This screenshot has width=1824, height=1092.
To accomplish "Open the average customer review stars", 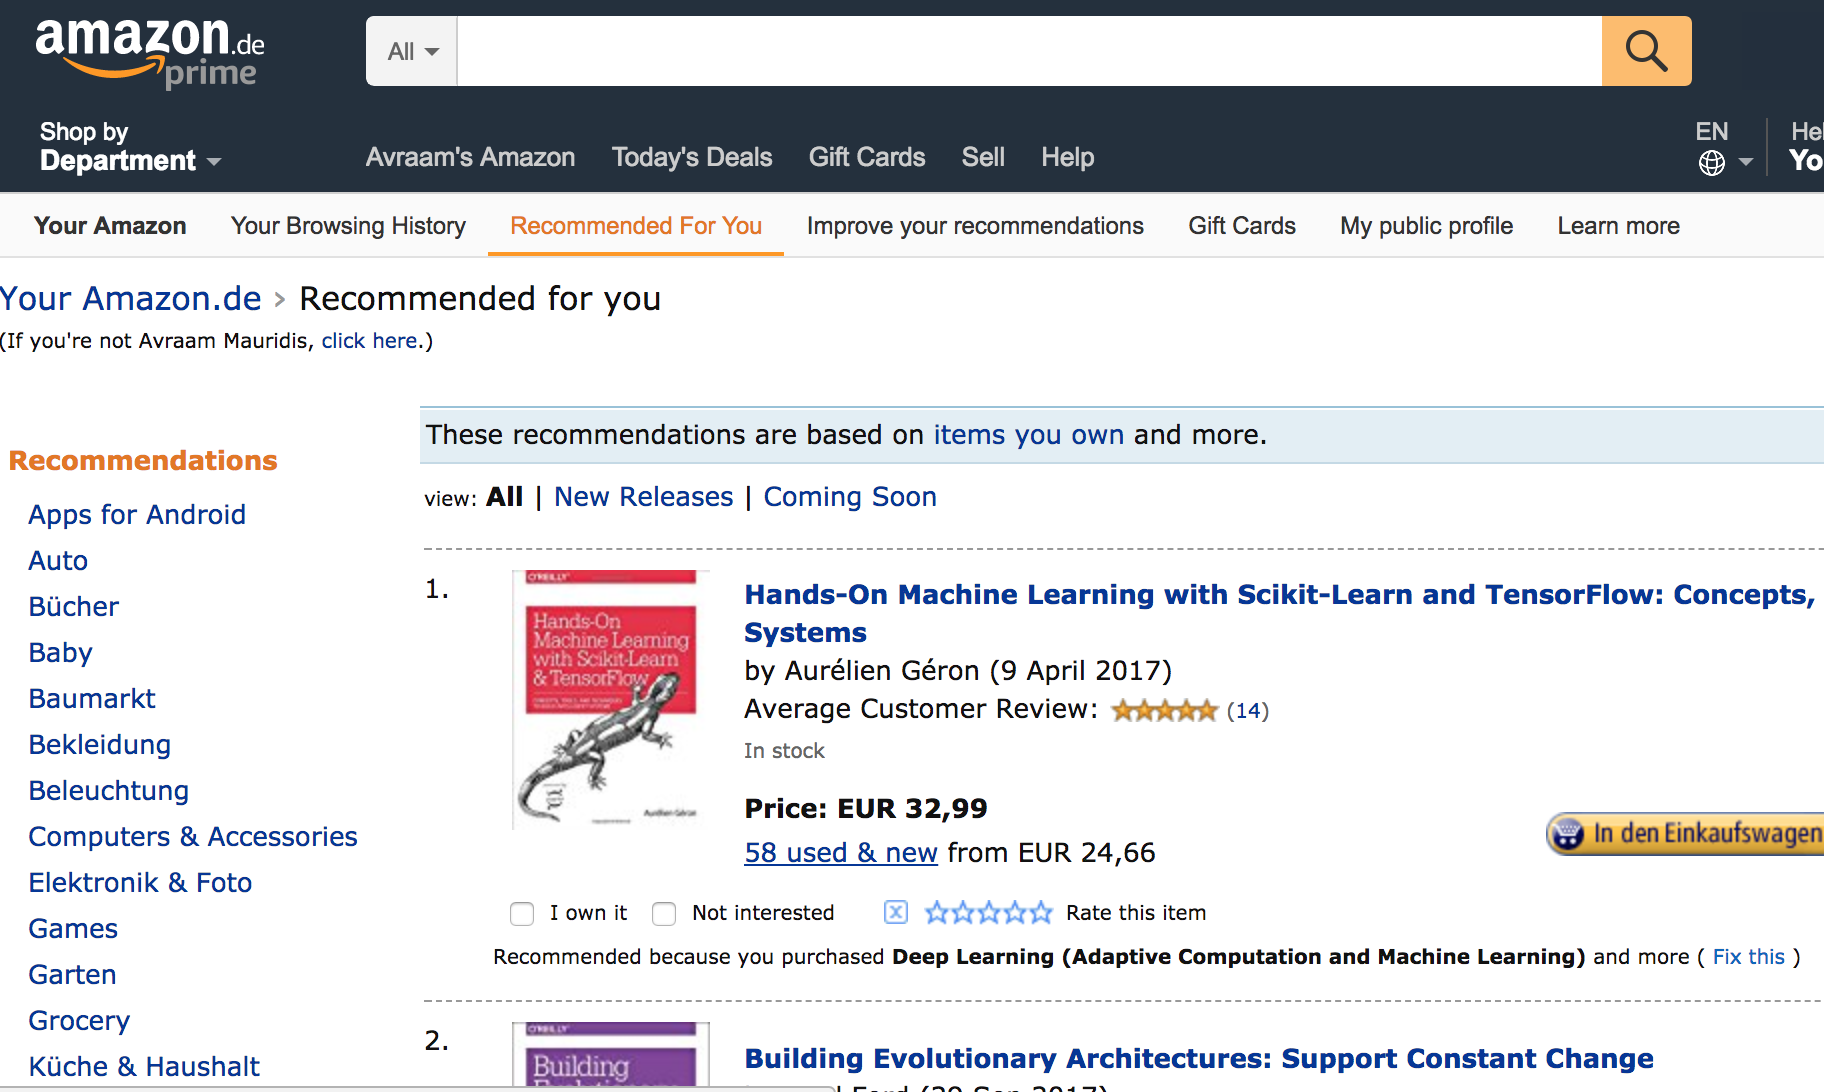I will click(x=1164, y=711).
